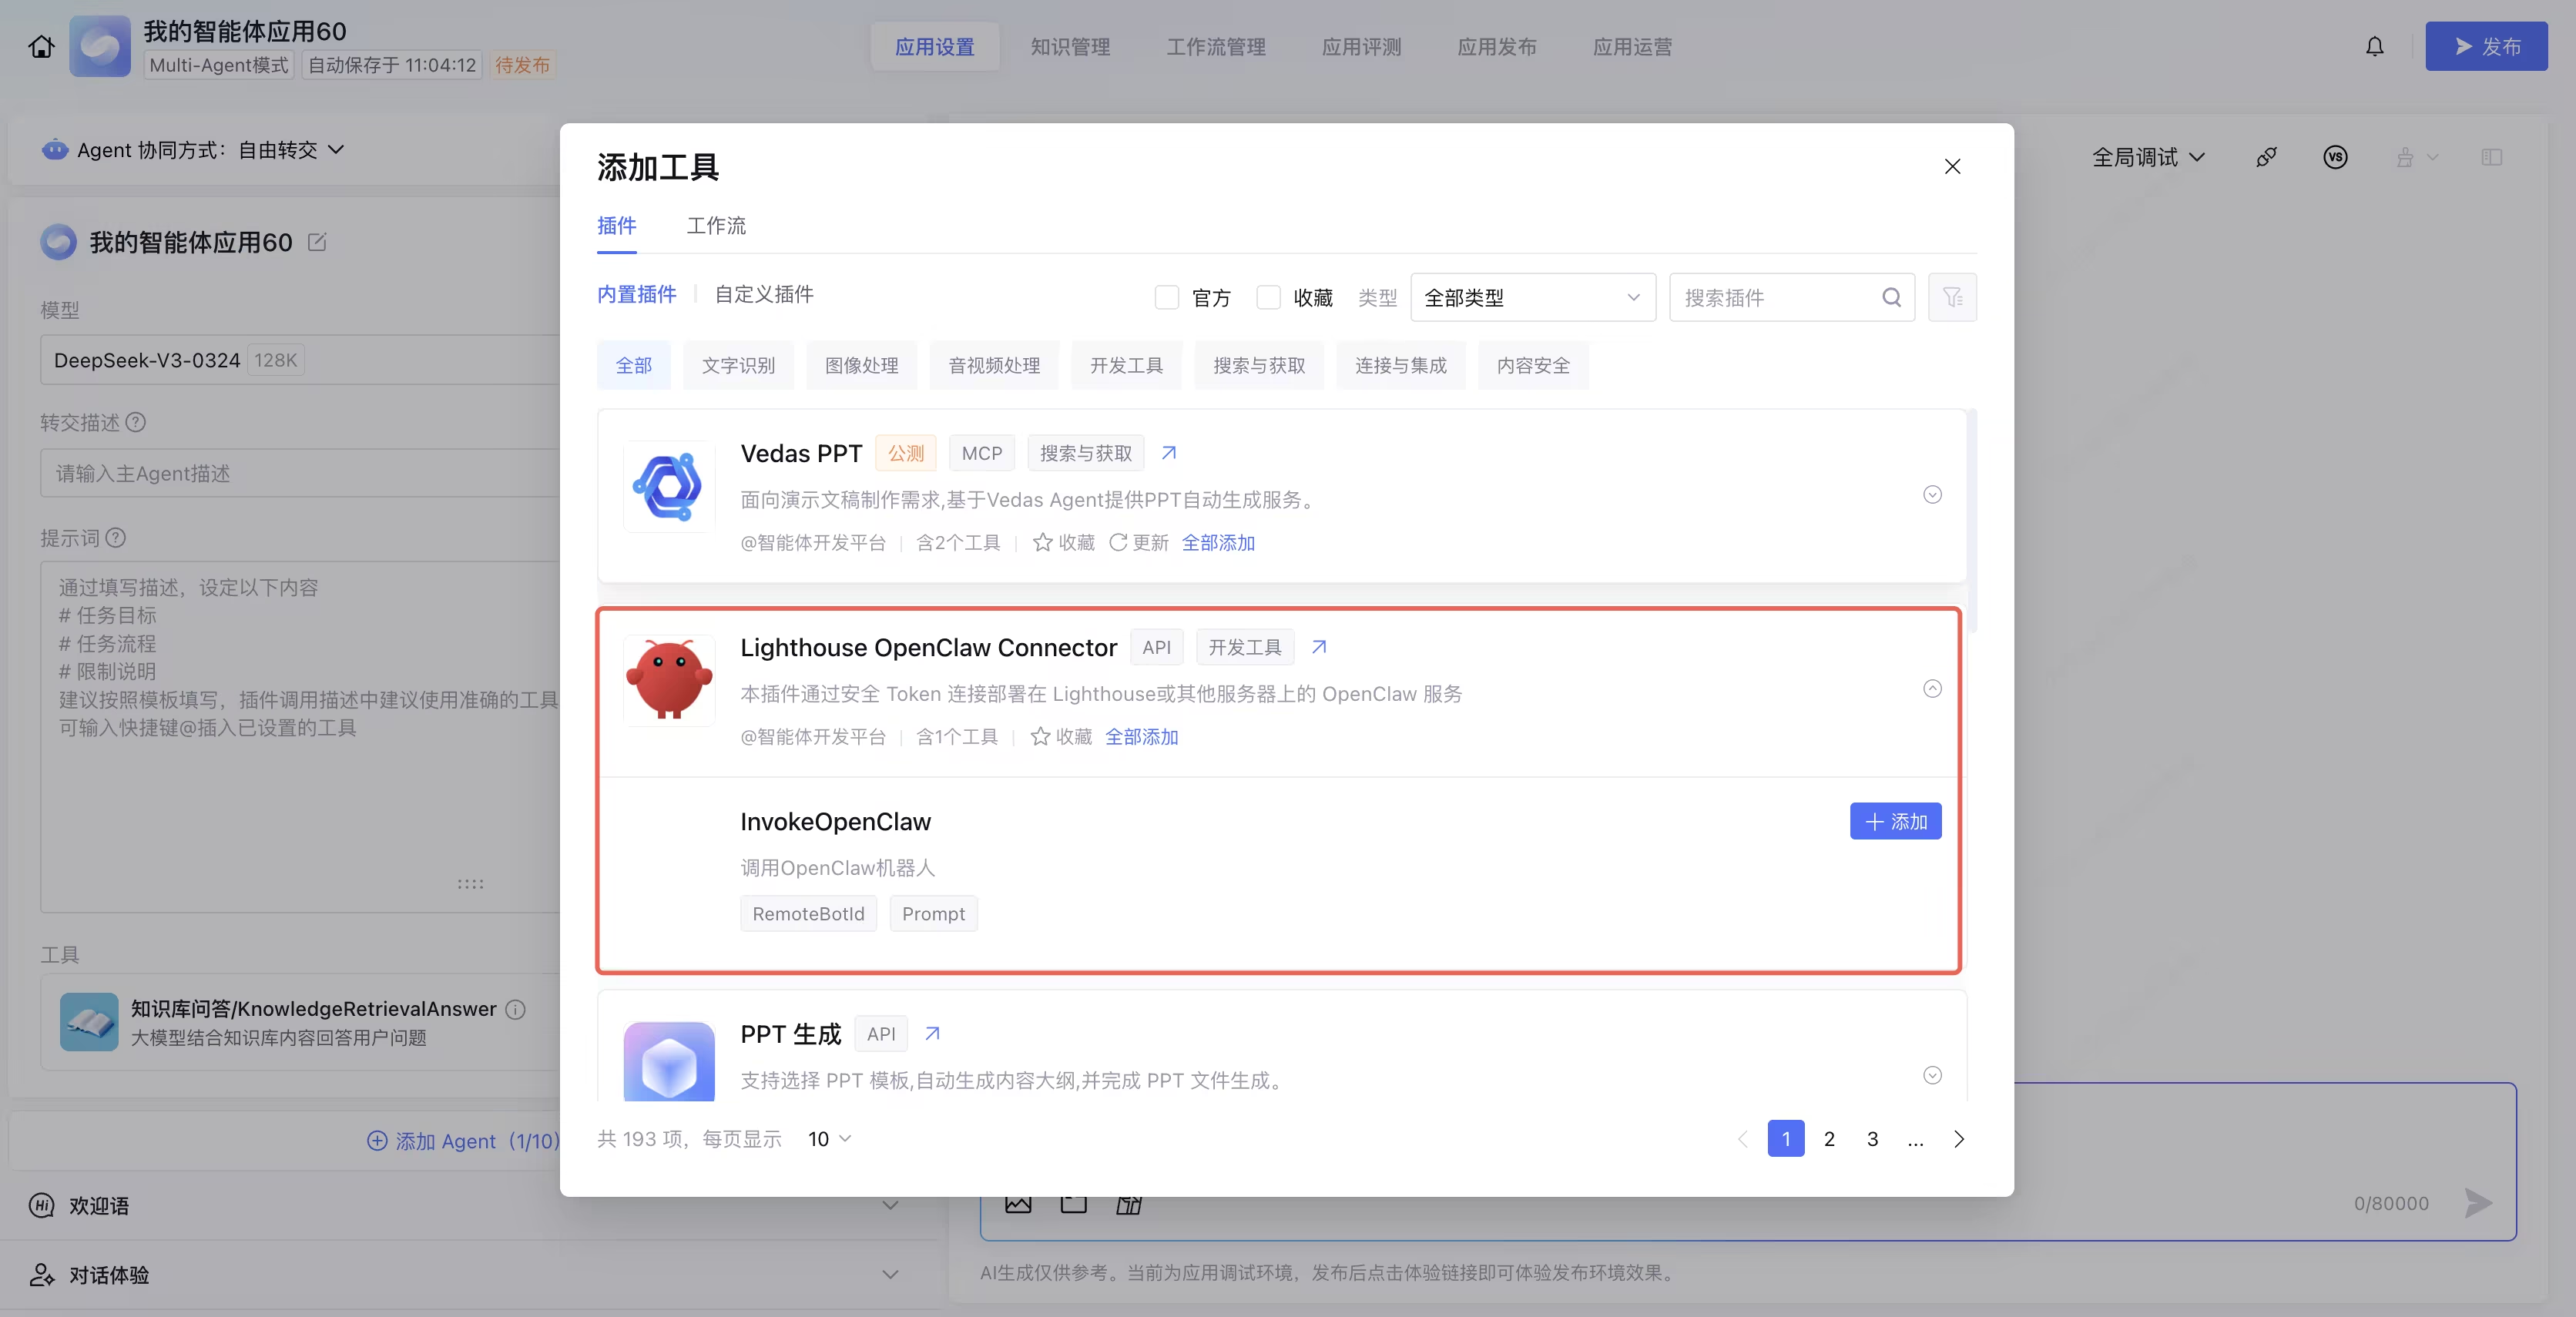2576x1317 pixels.
Task: Click star icon to favorite Lighthouse OpenClaw Connector
Action: click(x=1040, y=736)
